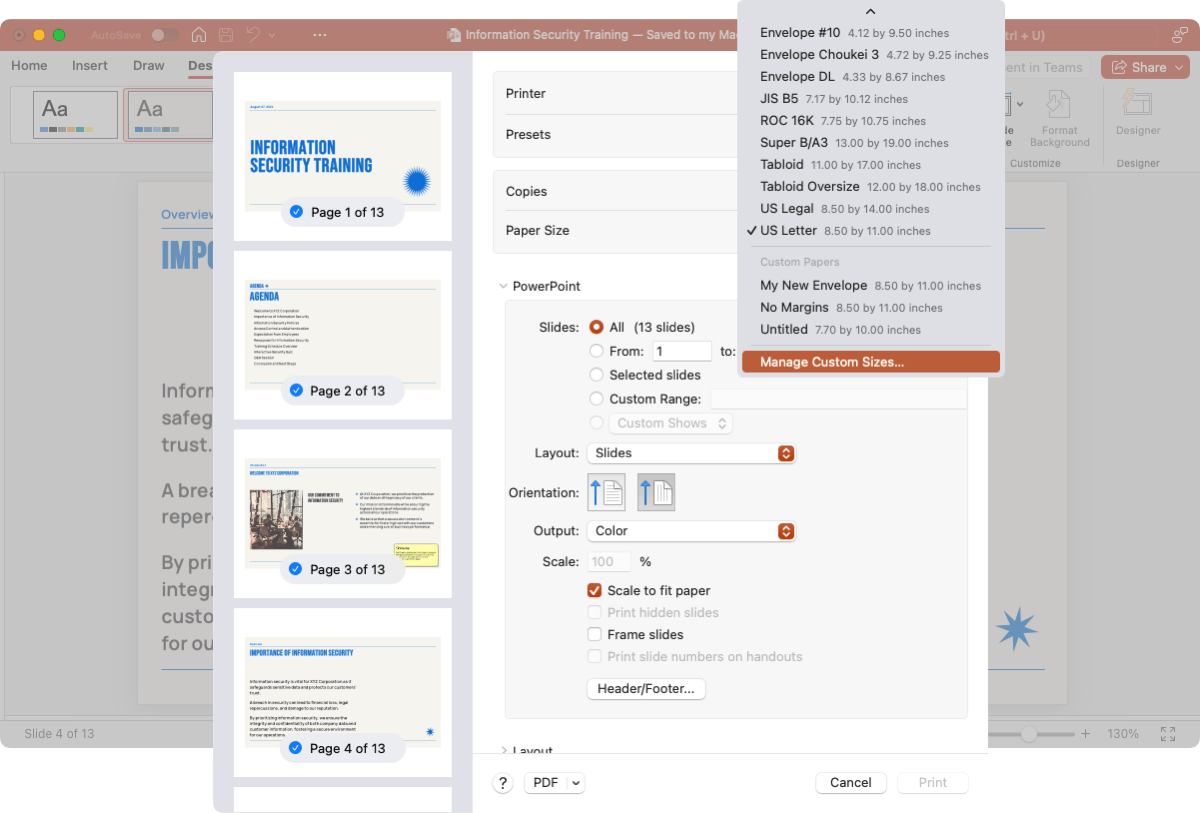Screen dimensions: 1200x813
Task: Click the zoom in plus button
Action: 1085,734
